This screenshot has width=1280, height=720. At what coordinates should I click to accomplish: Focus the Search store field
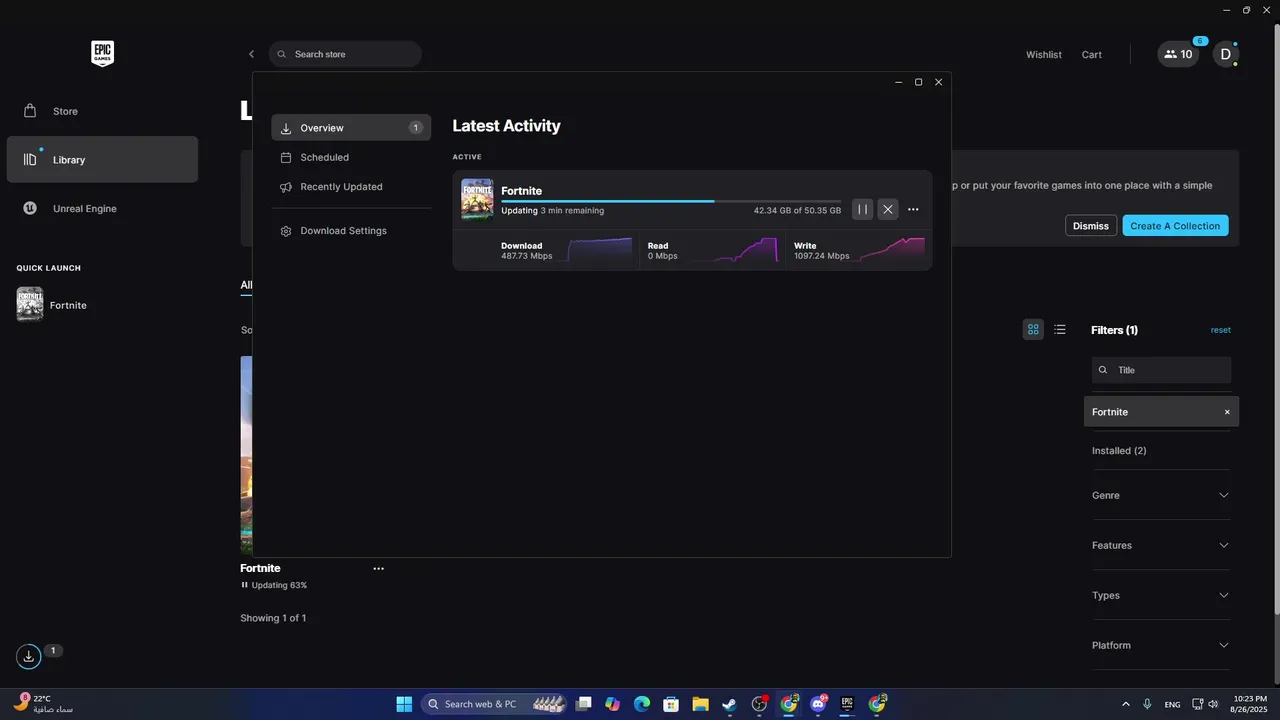pyautogui.click(x=345, y=54)
